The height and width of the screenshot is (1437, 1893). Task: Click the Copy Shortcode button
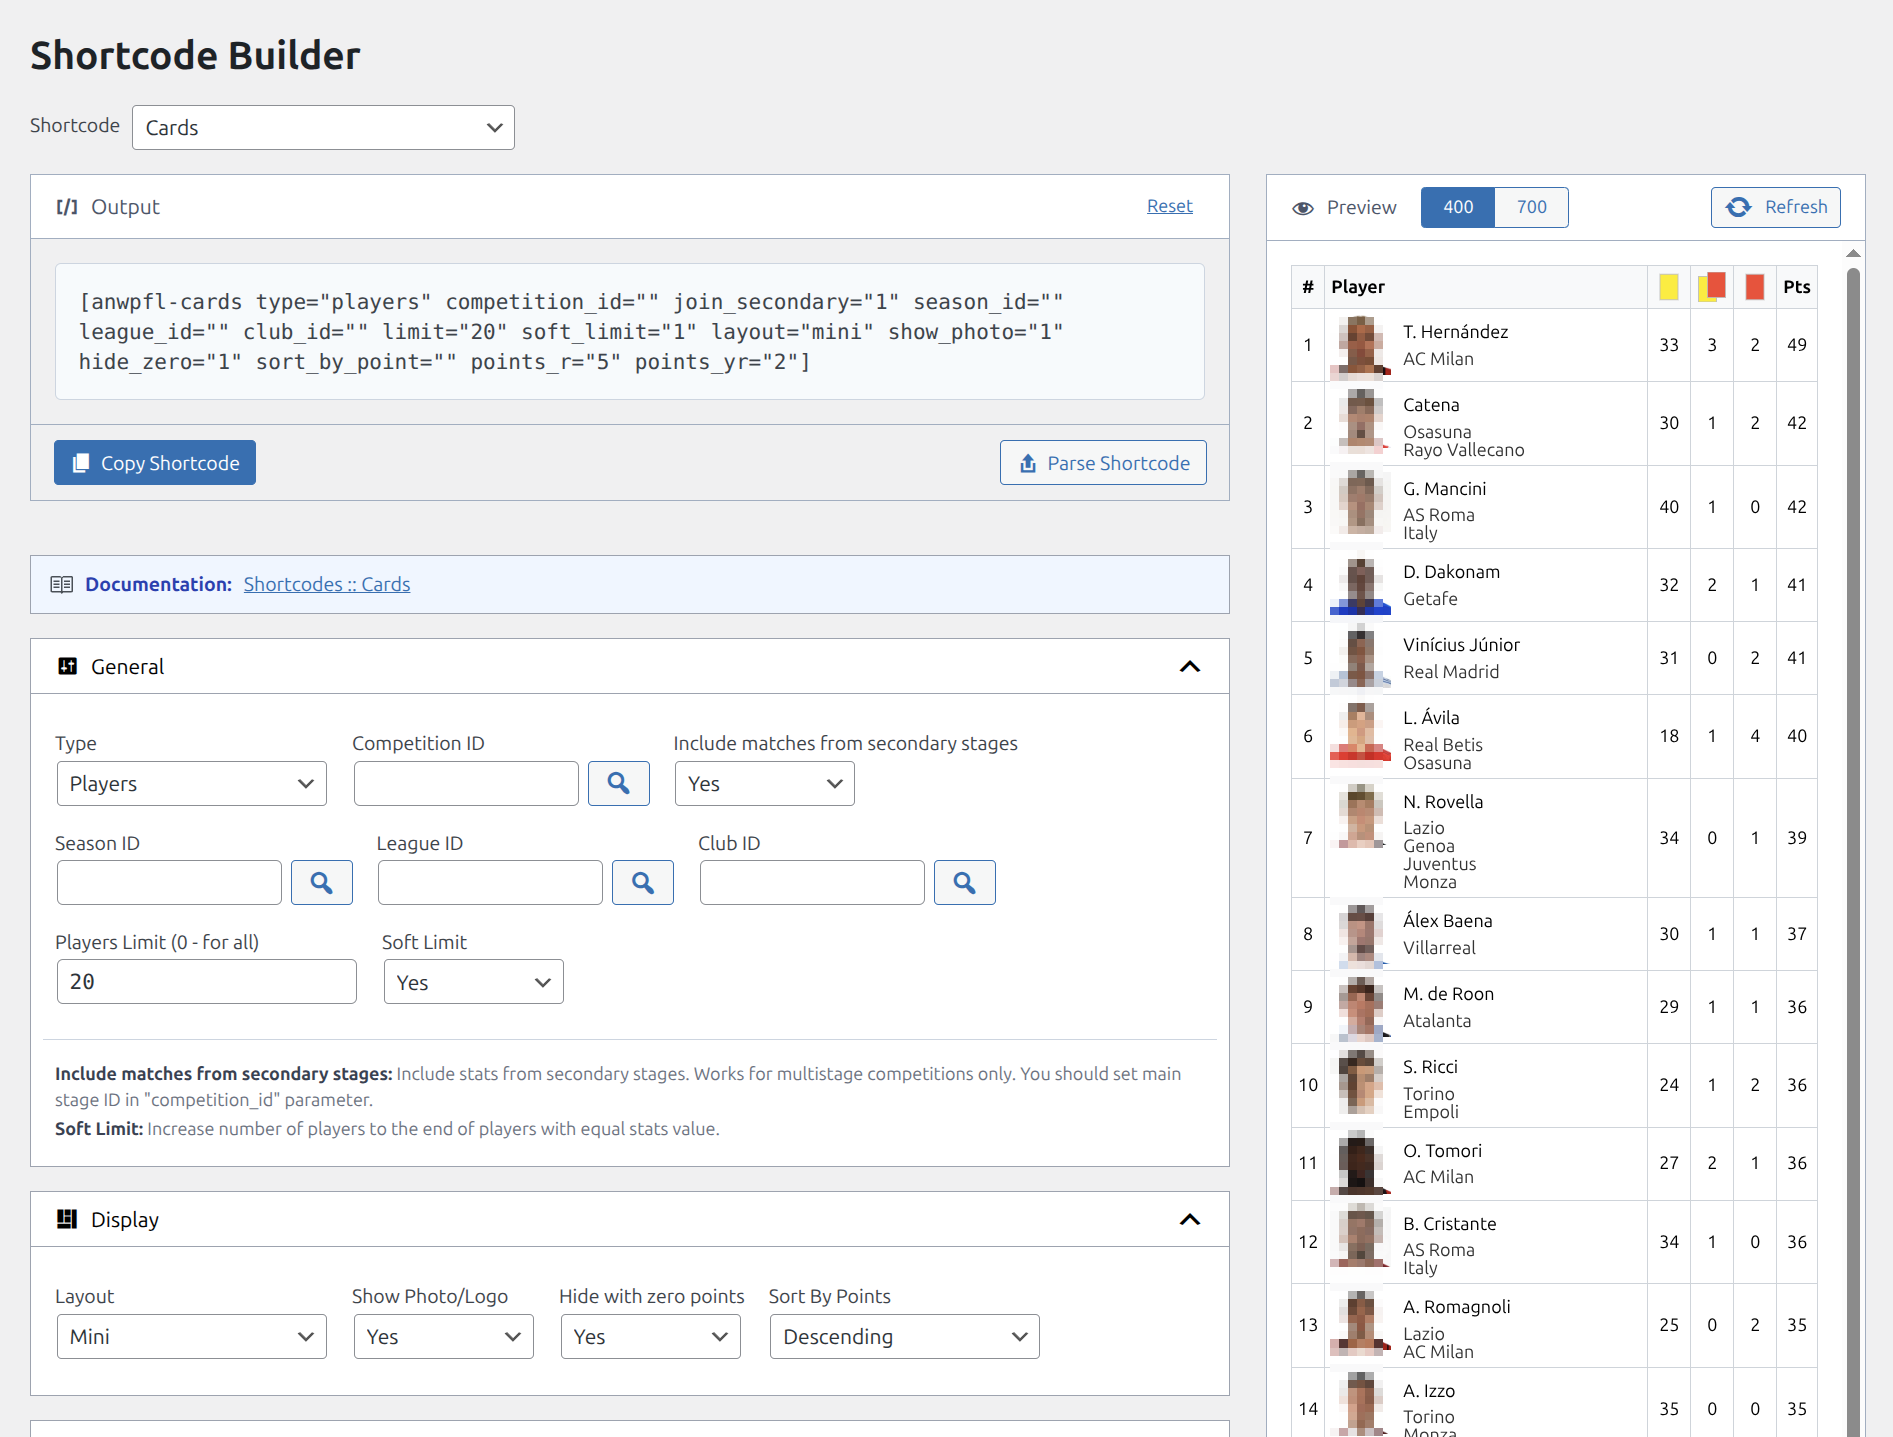click(155, 463)
